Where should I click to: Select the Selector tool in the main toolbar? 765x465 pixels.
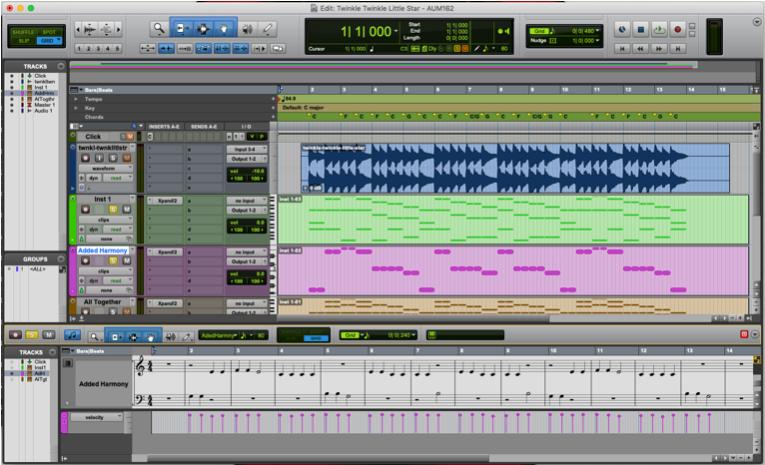tap(202, 29)
